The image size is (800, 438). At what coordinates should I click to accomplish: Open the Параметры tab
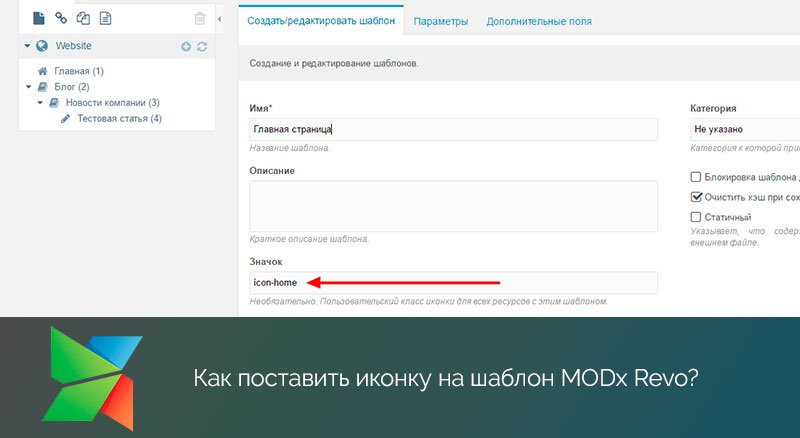point(441,21)
